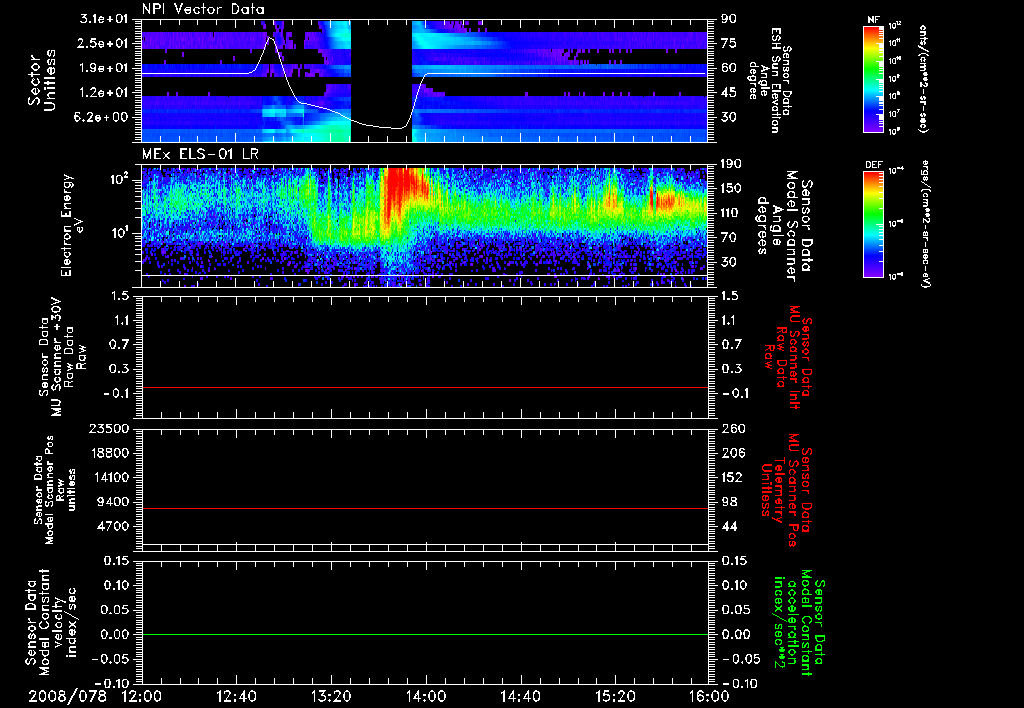The height and width of the screenshot is (708, 1024).
Task: Click the '1.2e+01' sector tick value
Action: tap(104, 93)
